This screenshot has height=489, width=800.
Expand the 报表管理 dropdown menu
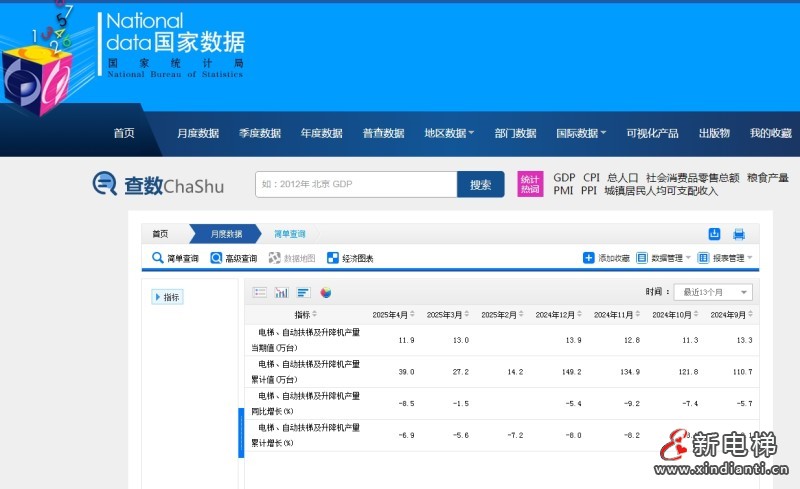pyautogui.click(x=726, y=258)
